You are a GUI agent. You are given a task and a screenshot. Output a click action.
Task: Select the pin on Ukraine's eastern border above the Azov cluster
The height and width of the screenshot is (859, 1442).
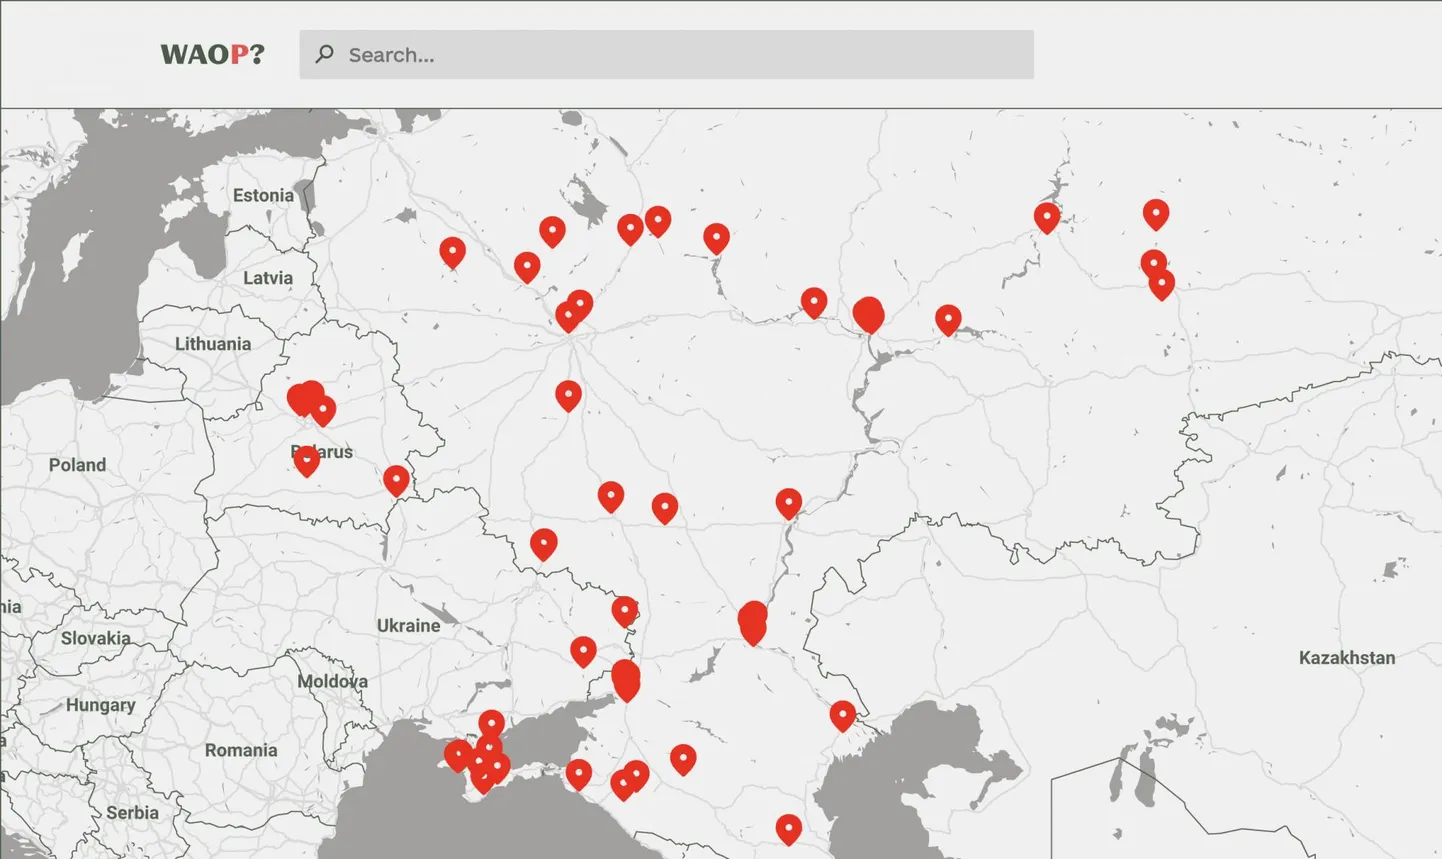click(625, 611)
